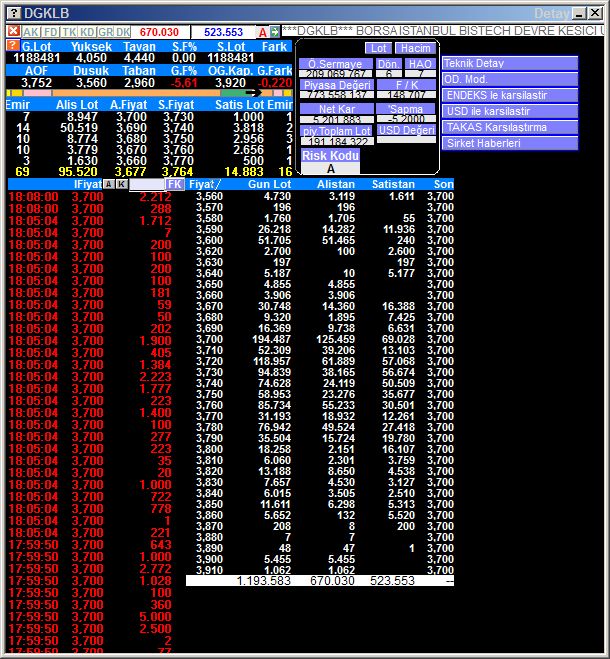Click the Alis Lot column header
The height and width of the screenshot is (659, 610).
[x=77, y=105]
